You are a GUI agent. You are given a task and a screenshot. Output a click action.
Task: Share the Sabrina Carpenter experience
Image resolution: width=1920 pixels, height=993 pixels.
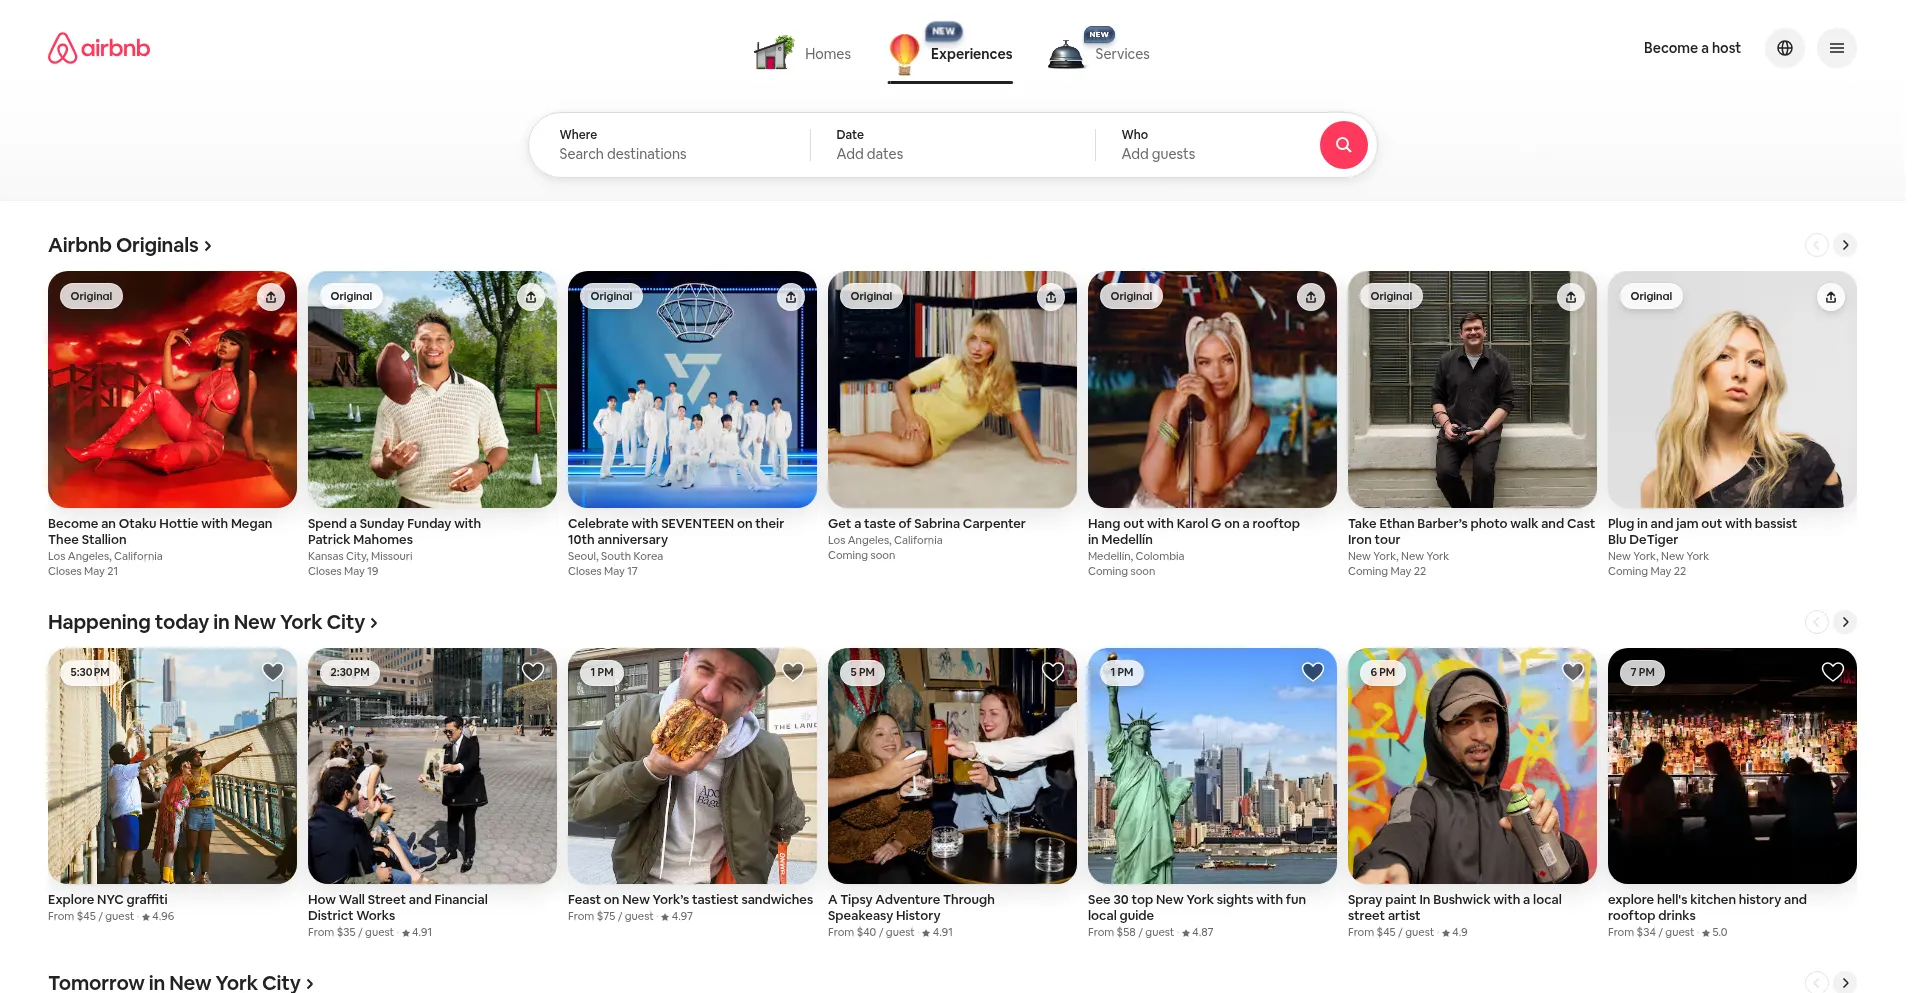1051,297
